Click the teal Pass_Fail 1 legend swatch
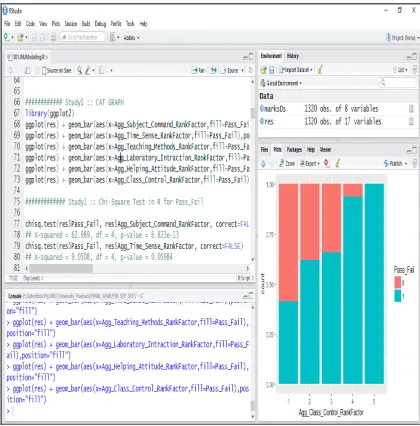420x426 pixels. [x=398, y=296]
